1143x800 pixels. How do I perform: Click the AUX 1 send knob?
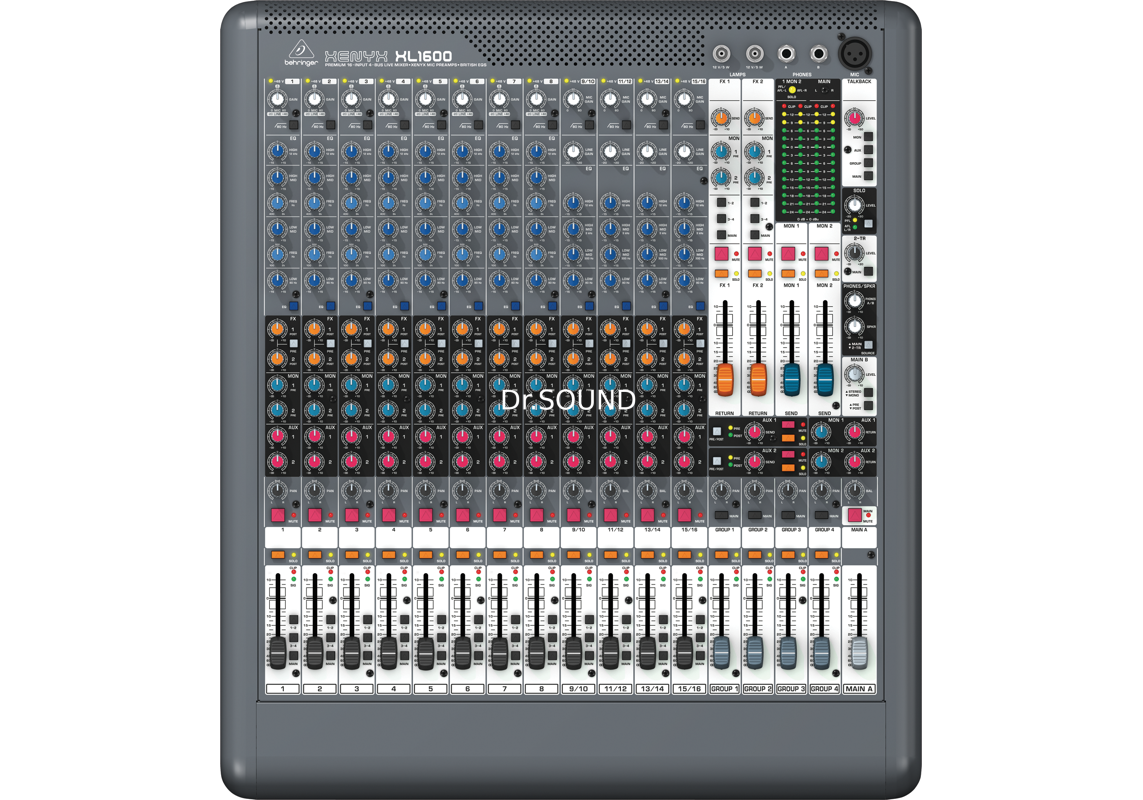(x=754, y=432)
